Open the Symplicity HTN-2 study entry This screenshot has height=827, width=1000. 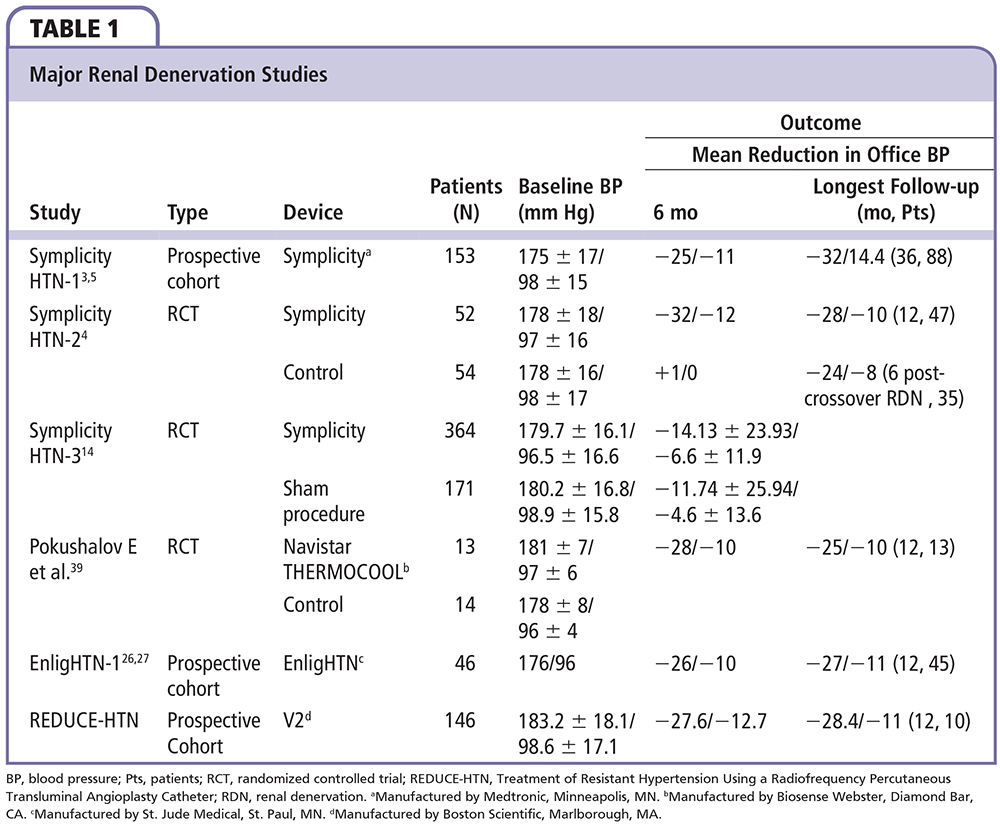(70, 327)
